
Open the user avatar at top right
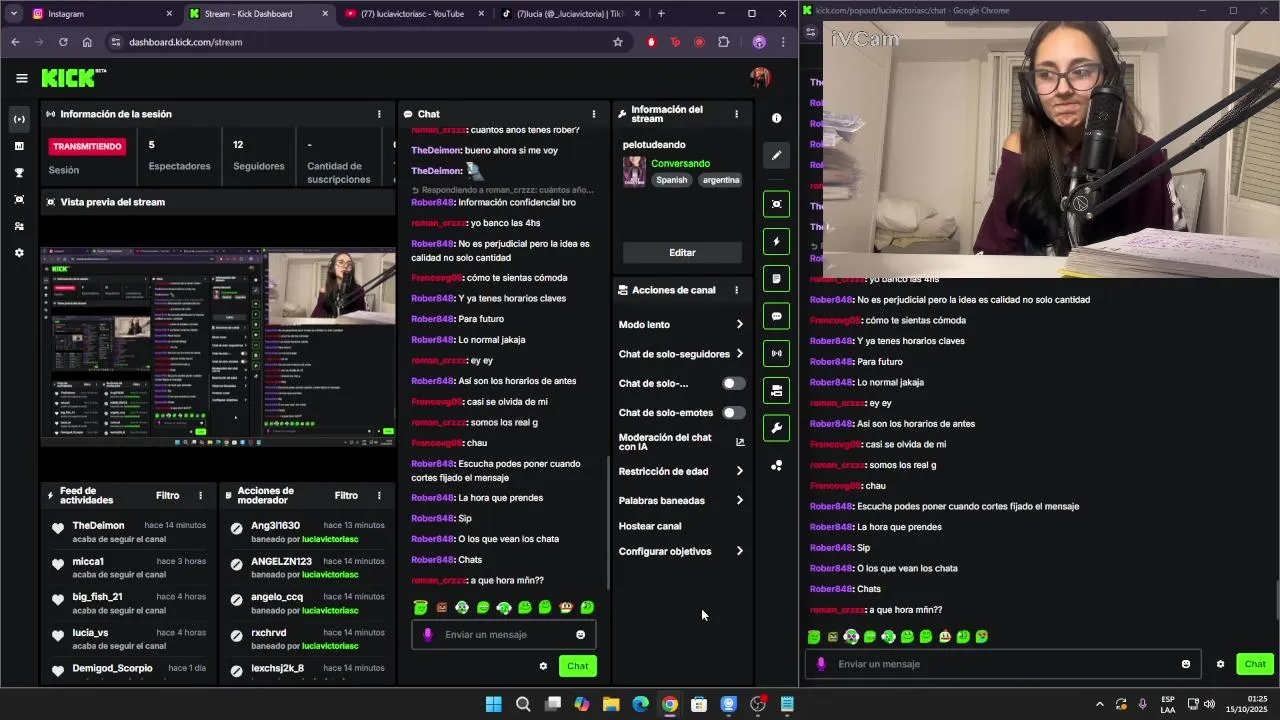click(760, 78)
